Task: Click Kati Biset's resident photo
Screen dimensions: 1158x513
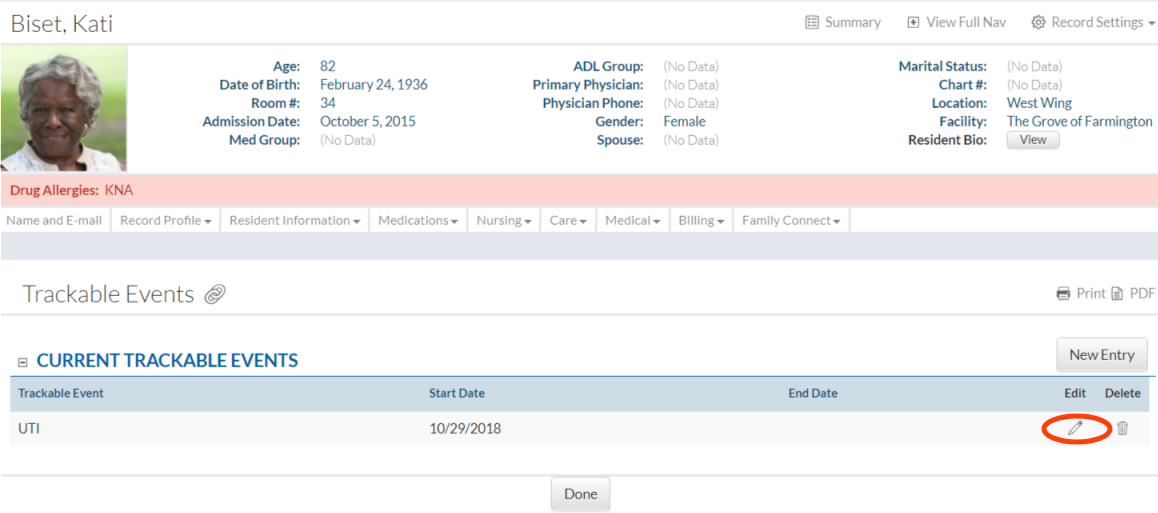Action: pyautogui.click(x=64, y=109)
